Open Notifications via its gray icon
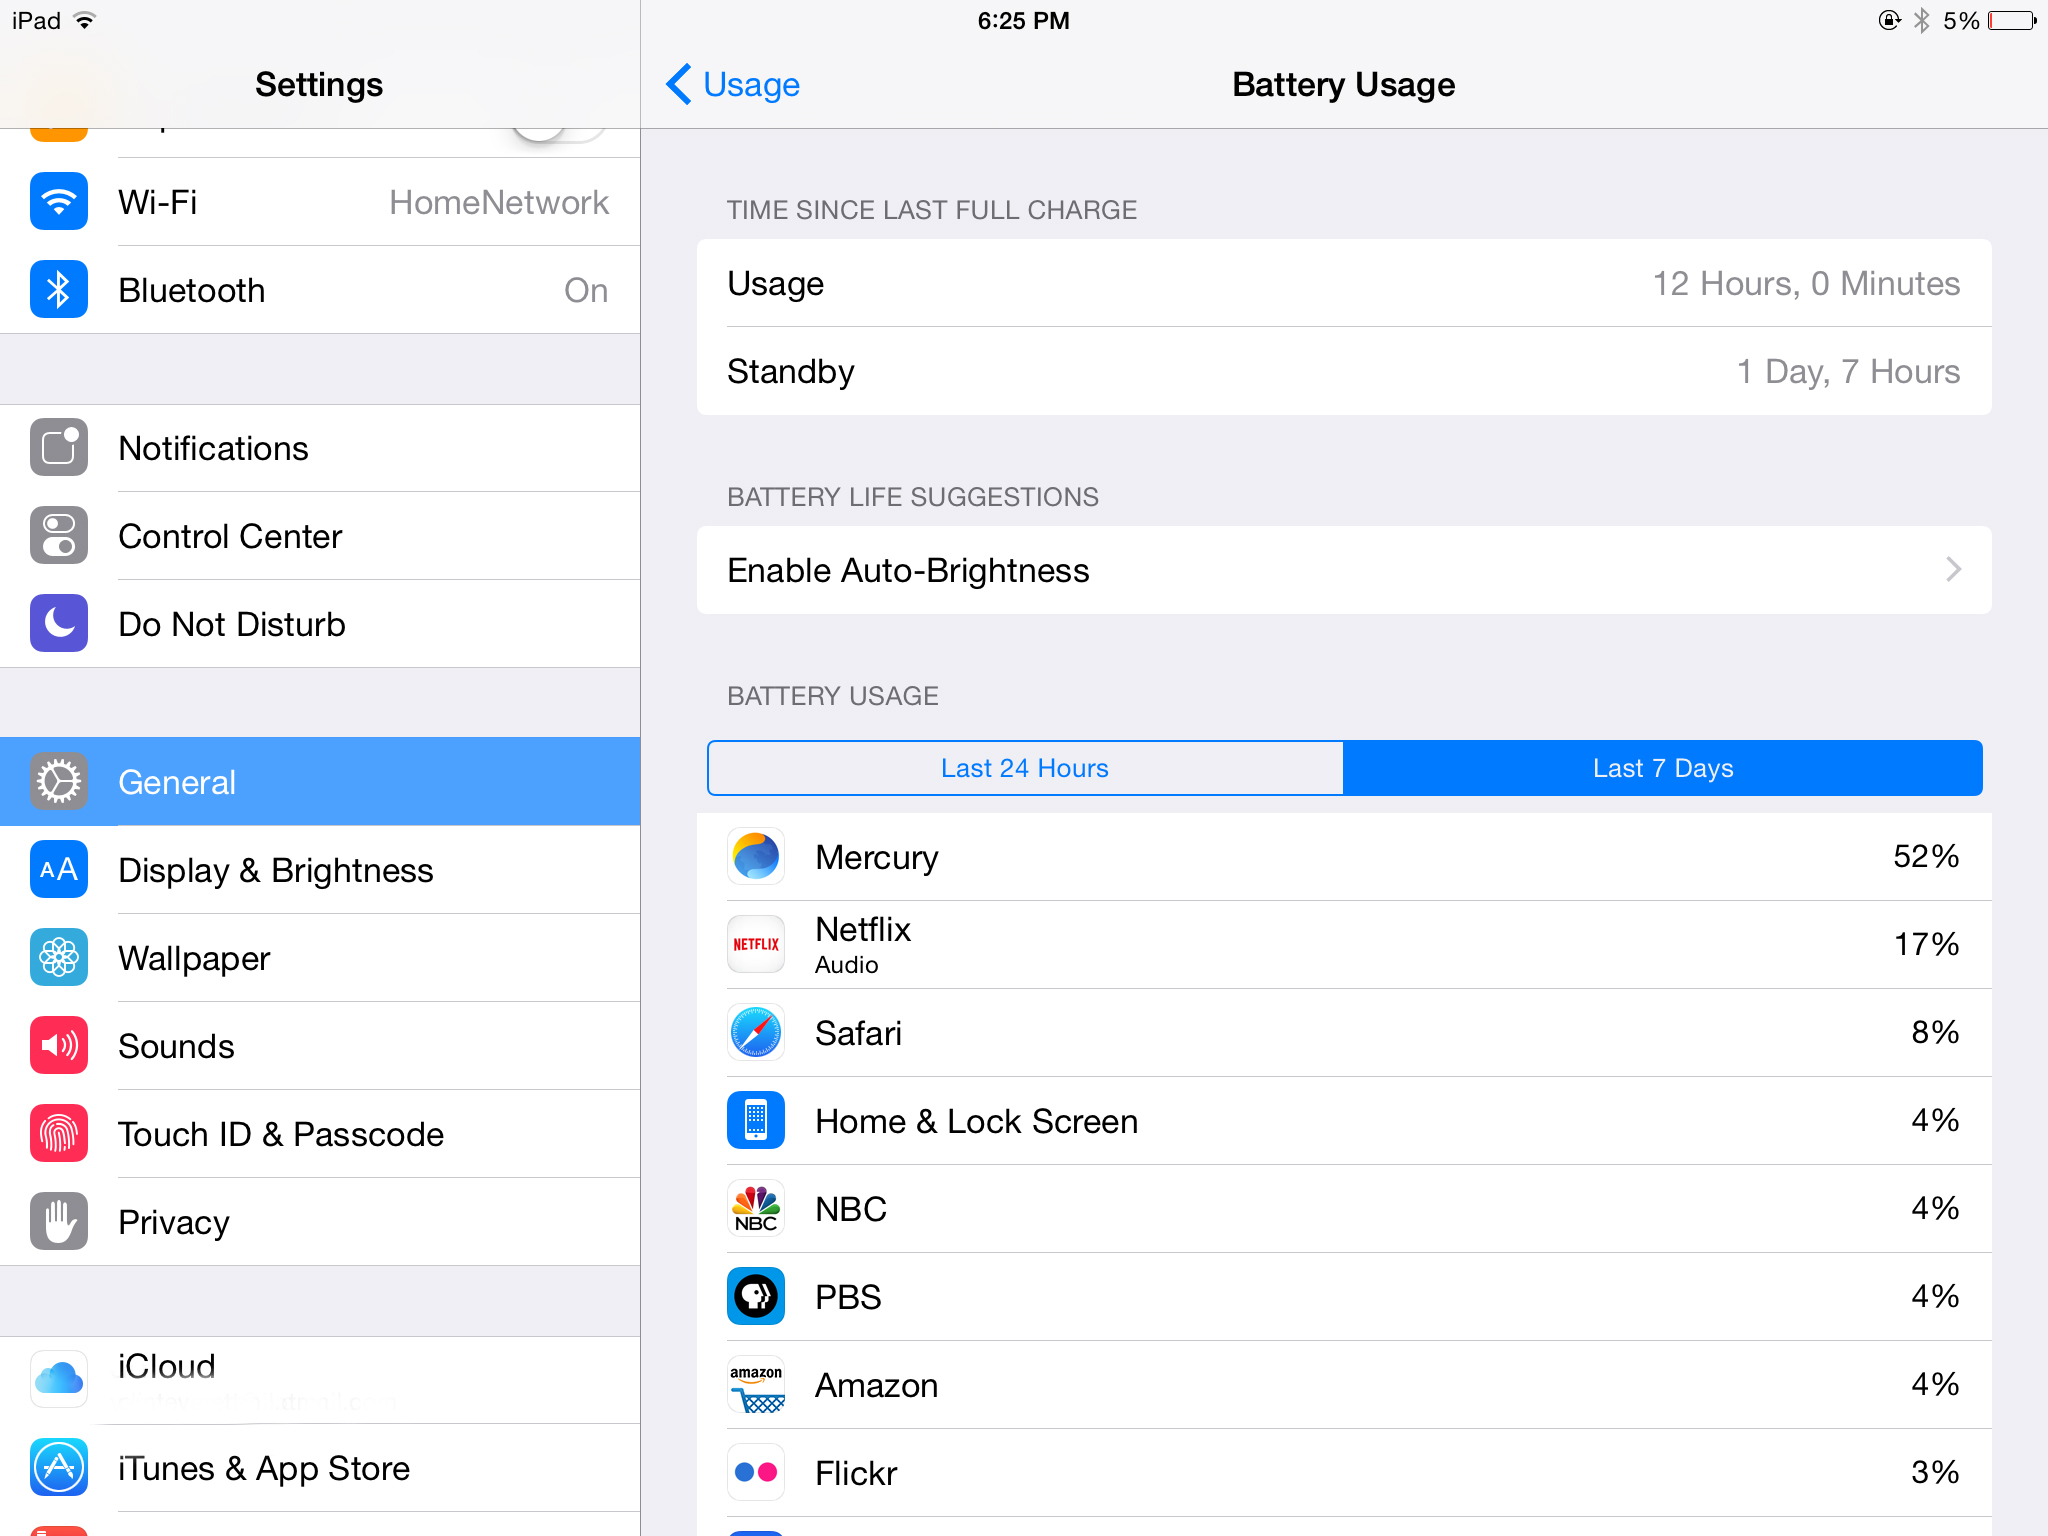The width and height of the screenshot is (2048, 1536). [x=59, y=448]
